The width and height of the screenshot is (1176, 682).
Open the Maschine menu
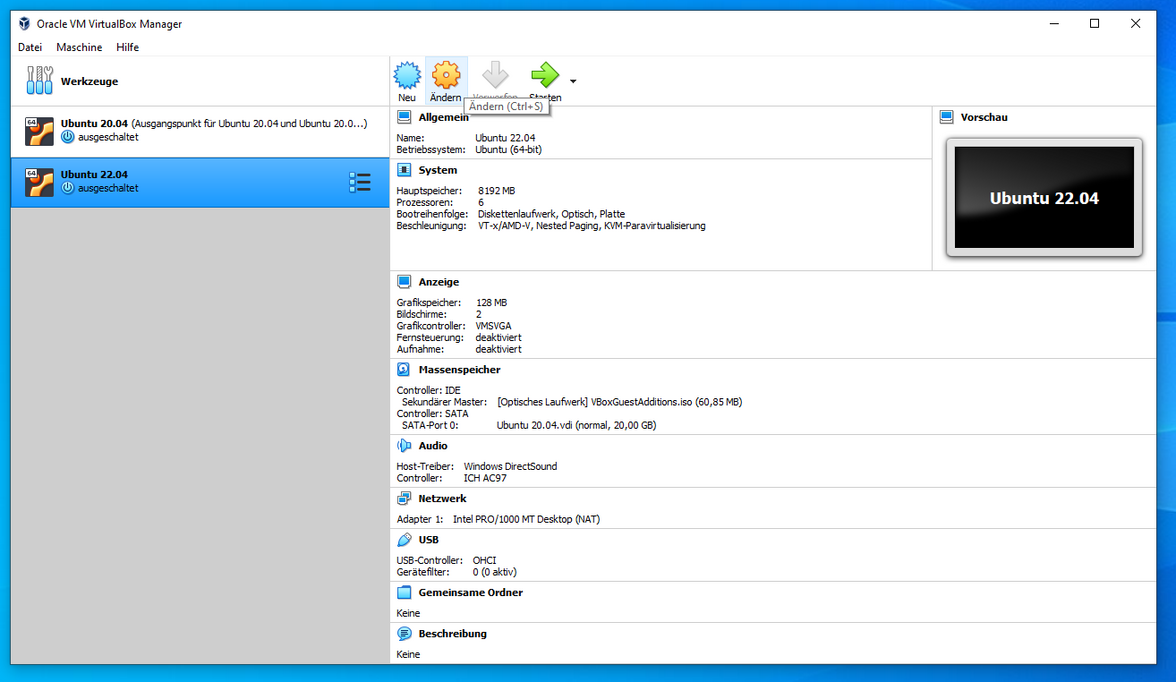(79, 47)
